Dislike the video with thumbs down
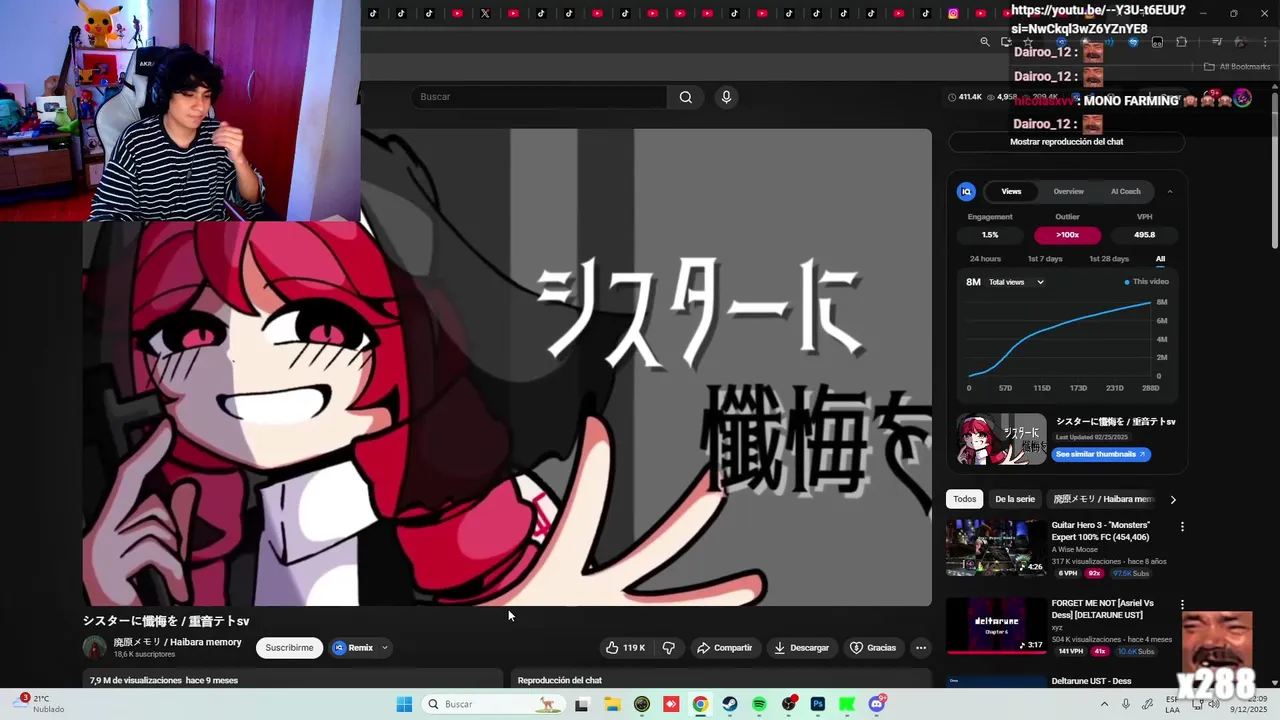This screenshot has width=1280, height=720. click(x=669, y=648)
